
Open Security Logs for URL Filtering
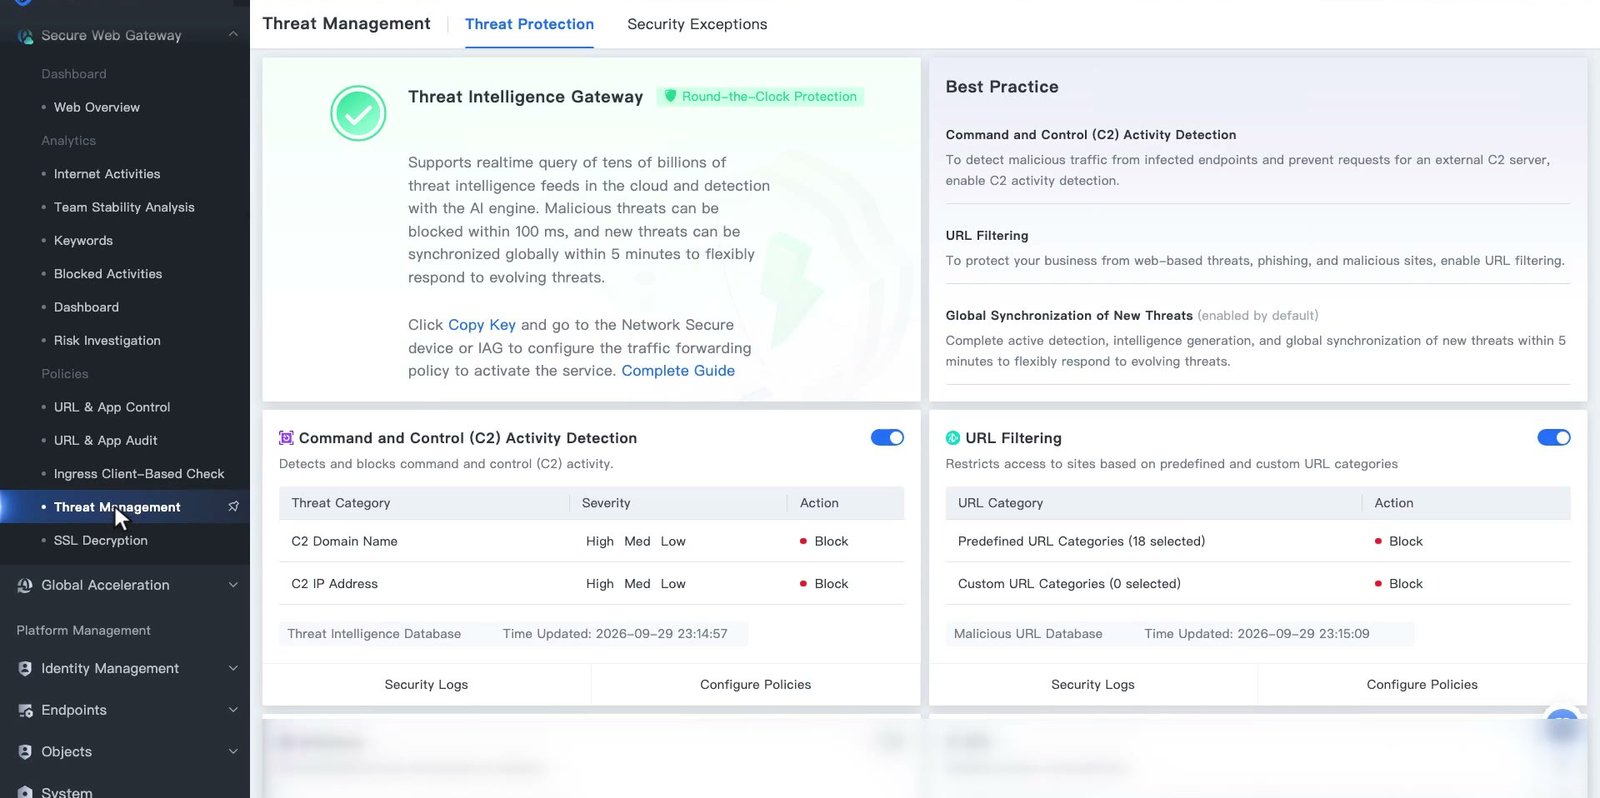pos(1093,685)
